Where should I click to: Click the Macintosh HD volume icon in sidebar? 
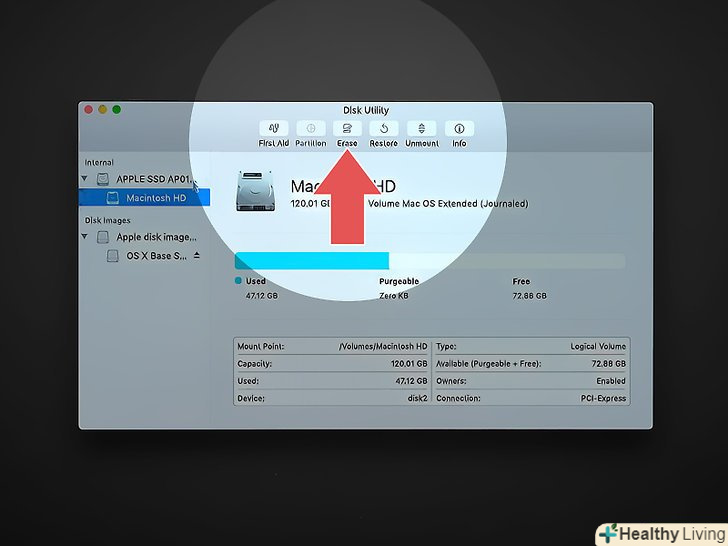tap(112, 198)
